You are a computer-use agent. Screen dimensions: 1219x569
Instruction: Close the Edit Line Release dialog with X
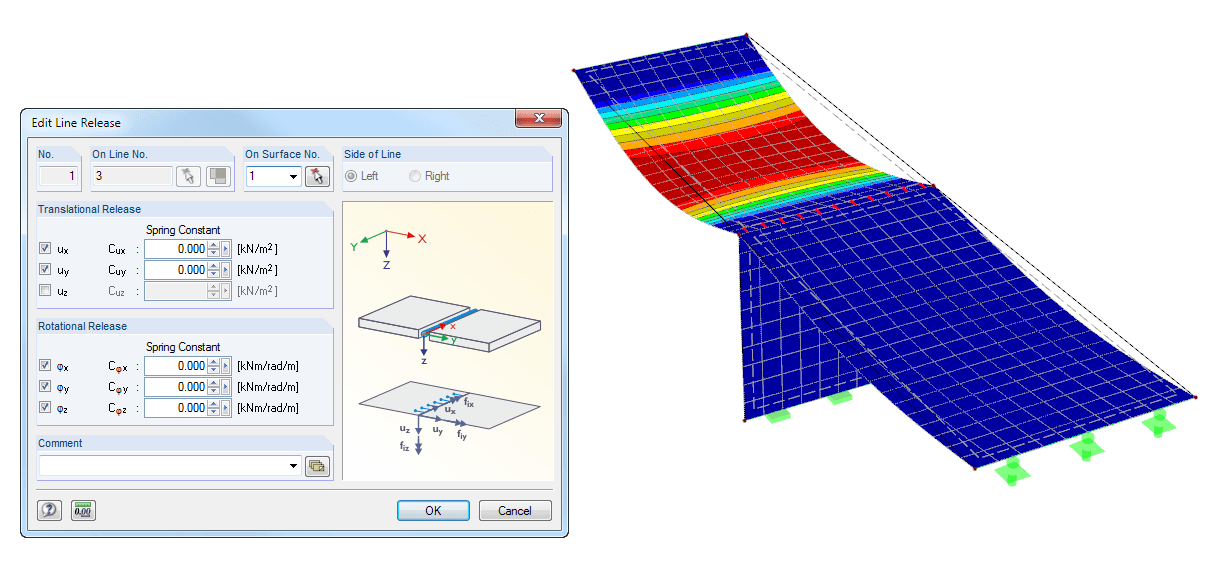[537, 119]
